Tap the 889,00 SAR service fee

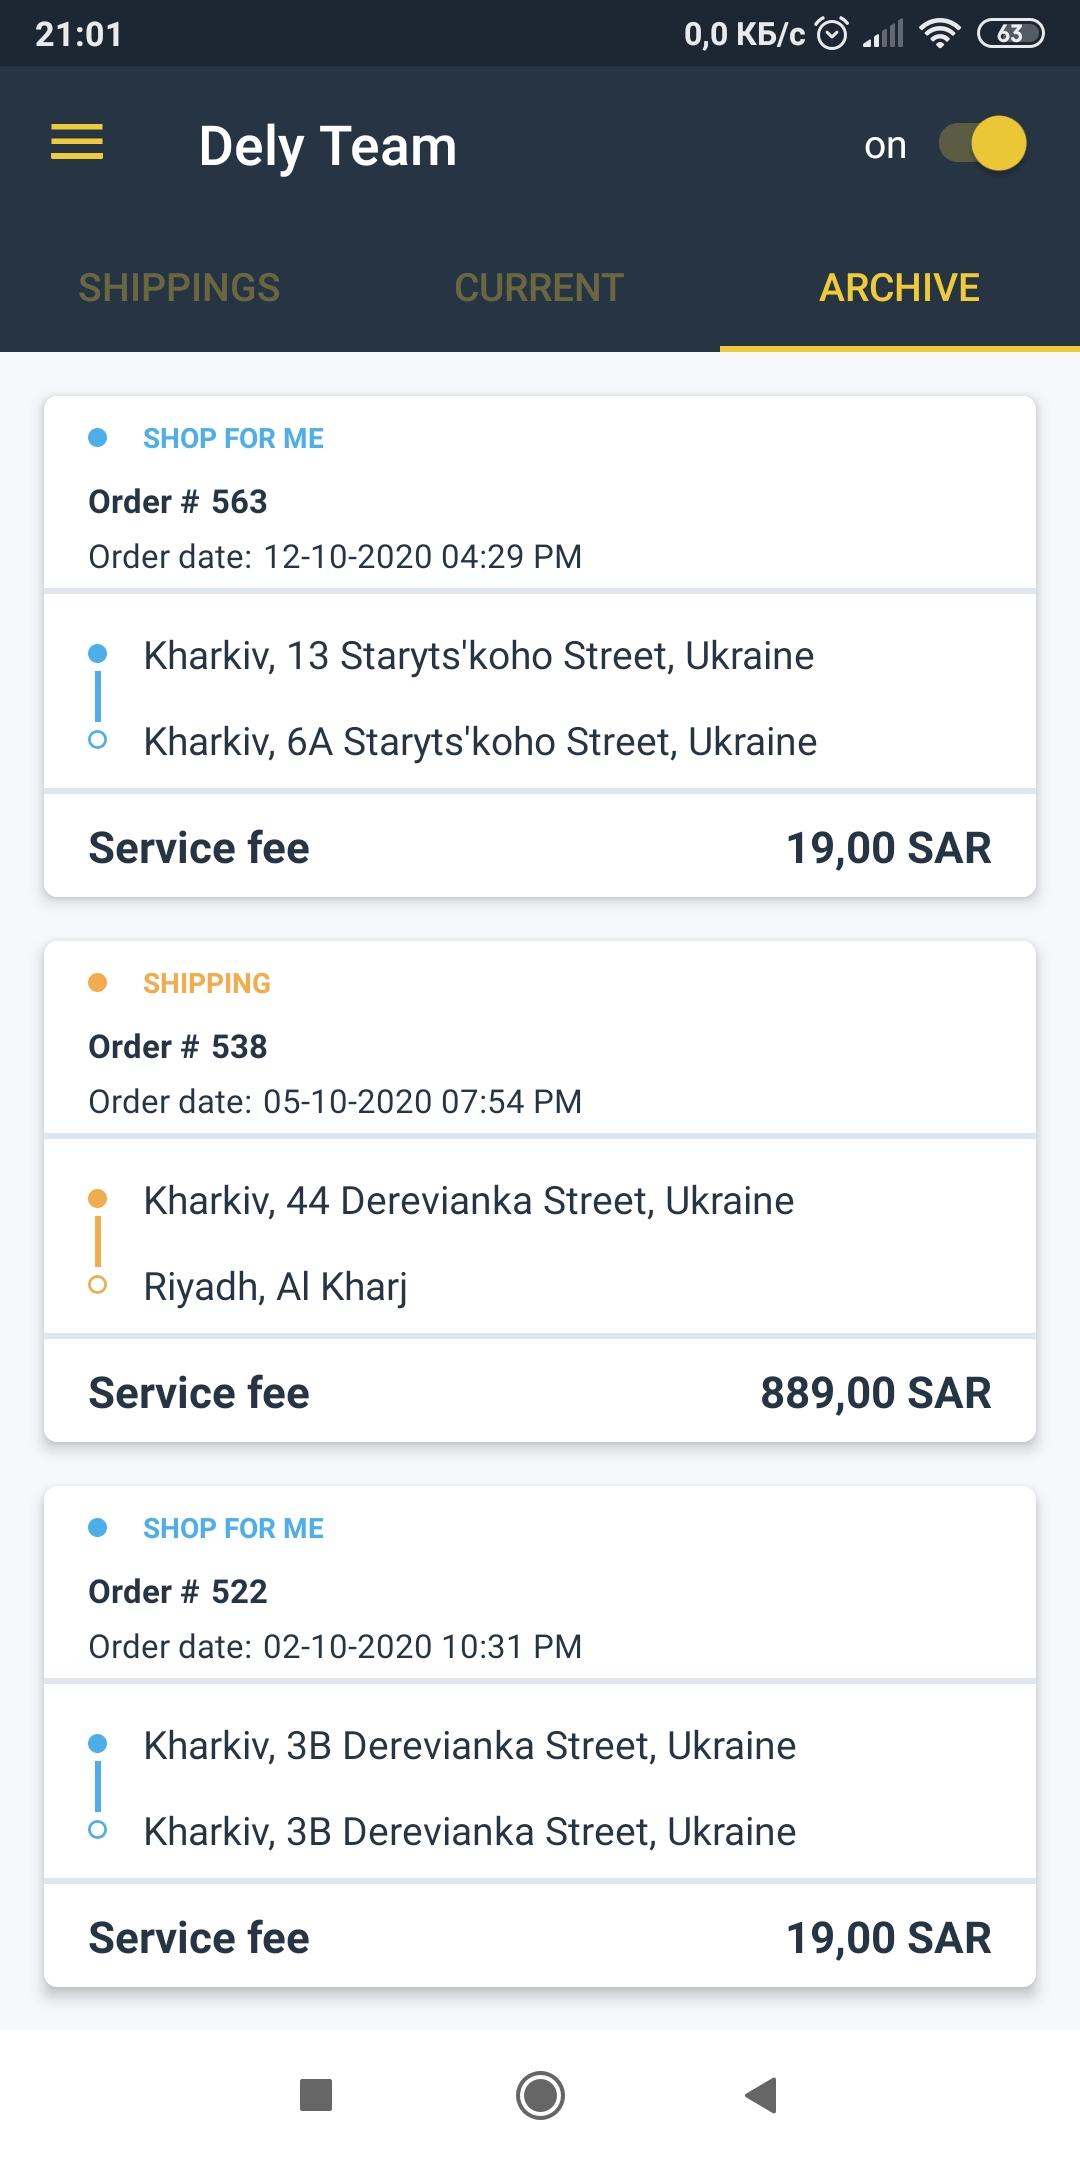(876, 1393)
